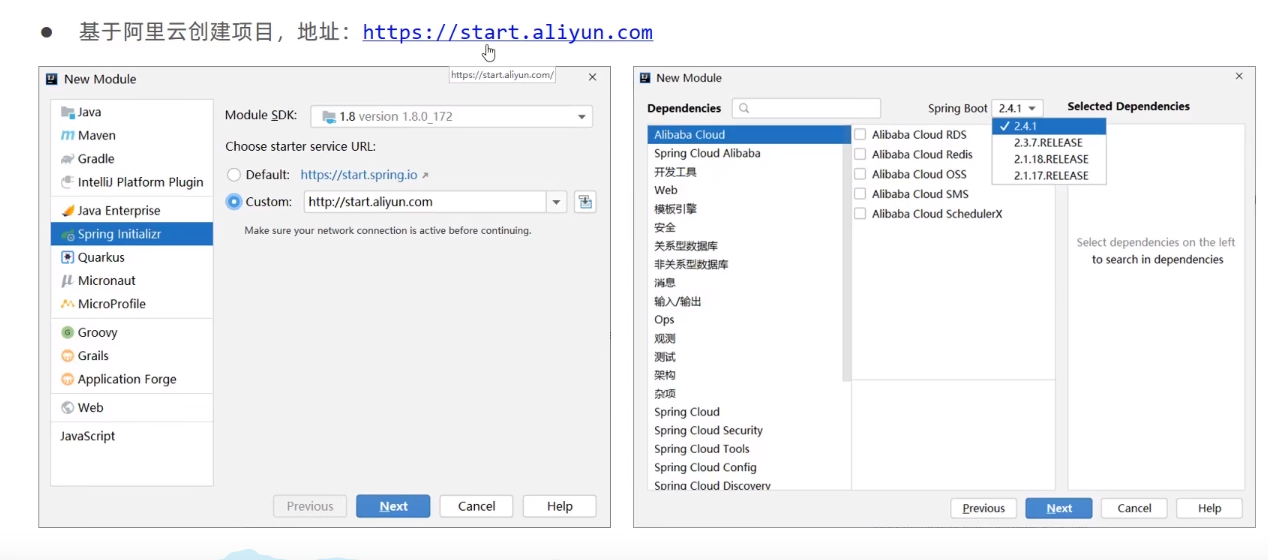1268x560 pixels.
Task: Choose Quarkus module type
Action: (x=131, y=257)
